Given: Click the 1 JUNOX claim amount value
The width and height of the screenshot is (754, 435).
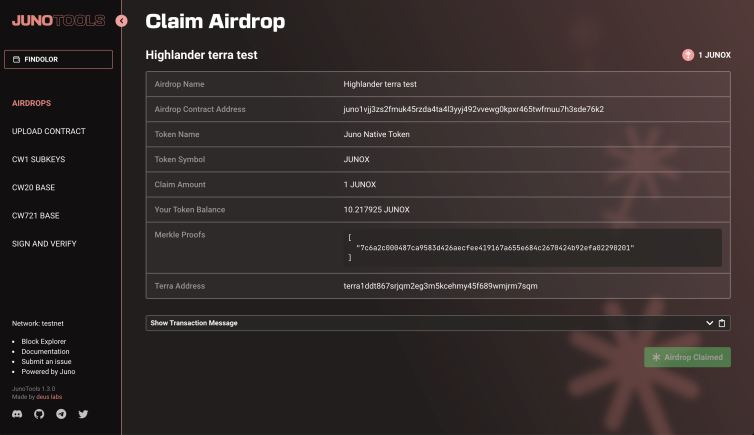Looking at the screenshot, I should click(360, 185).
